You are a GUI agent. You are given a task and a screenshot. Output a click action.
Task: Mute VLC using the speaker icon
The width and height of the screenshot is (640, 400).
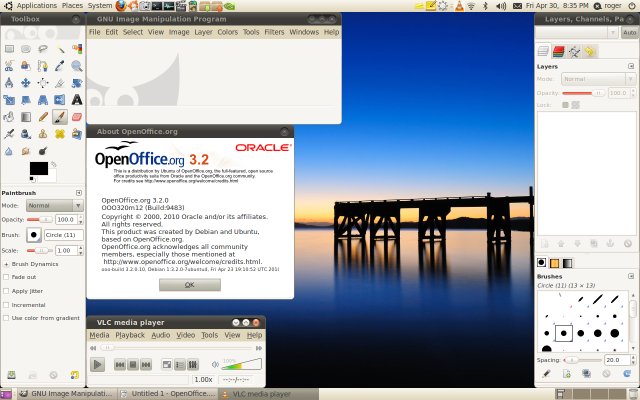[x=213, y=365]
